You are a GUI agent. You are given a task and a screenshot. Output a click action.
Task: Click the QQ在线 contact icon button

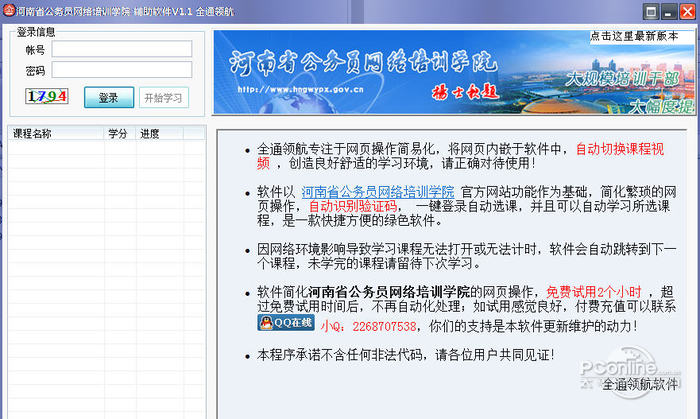[x=286, y=323]
